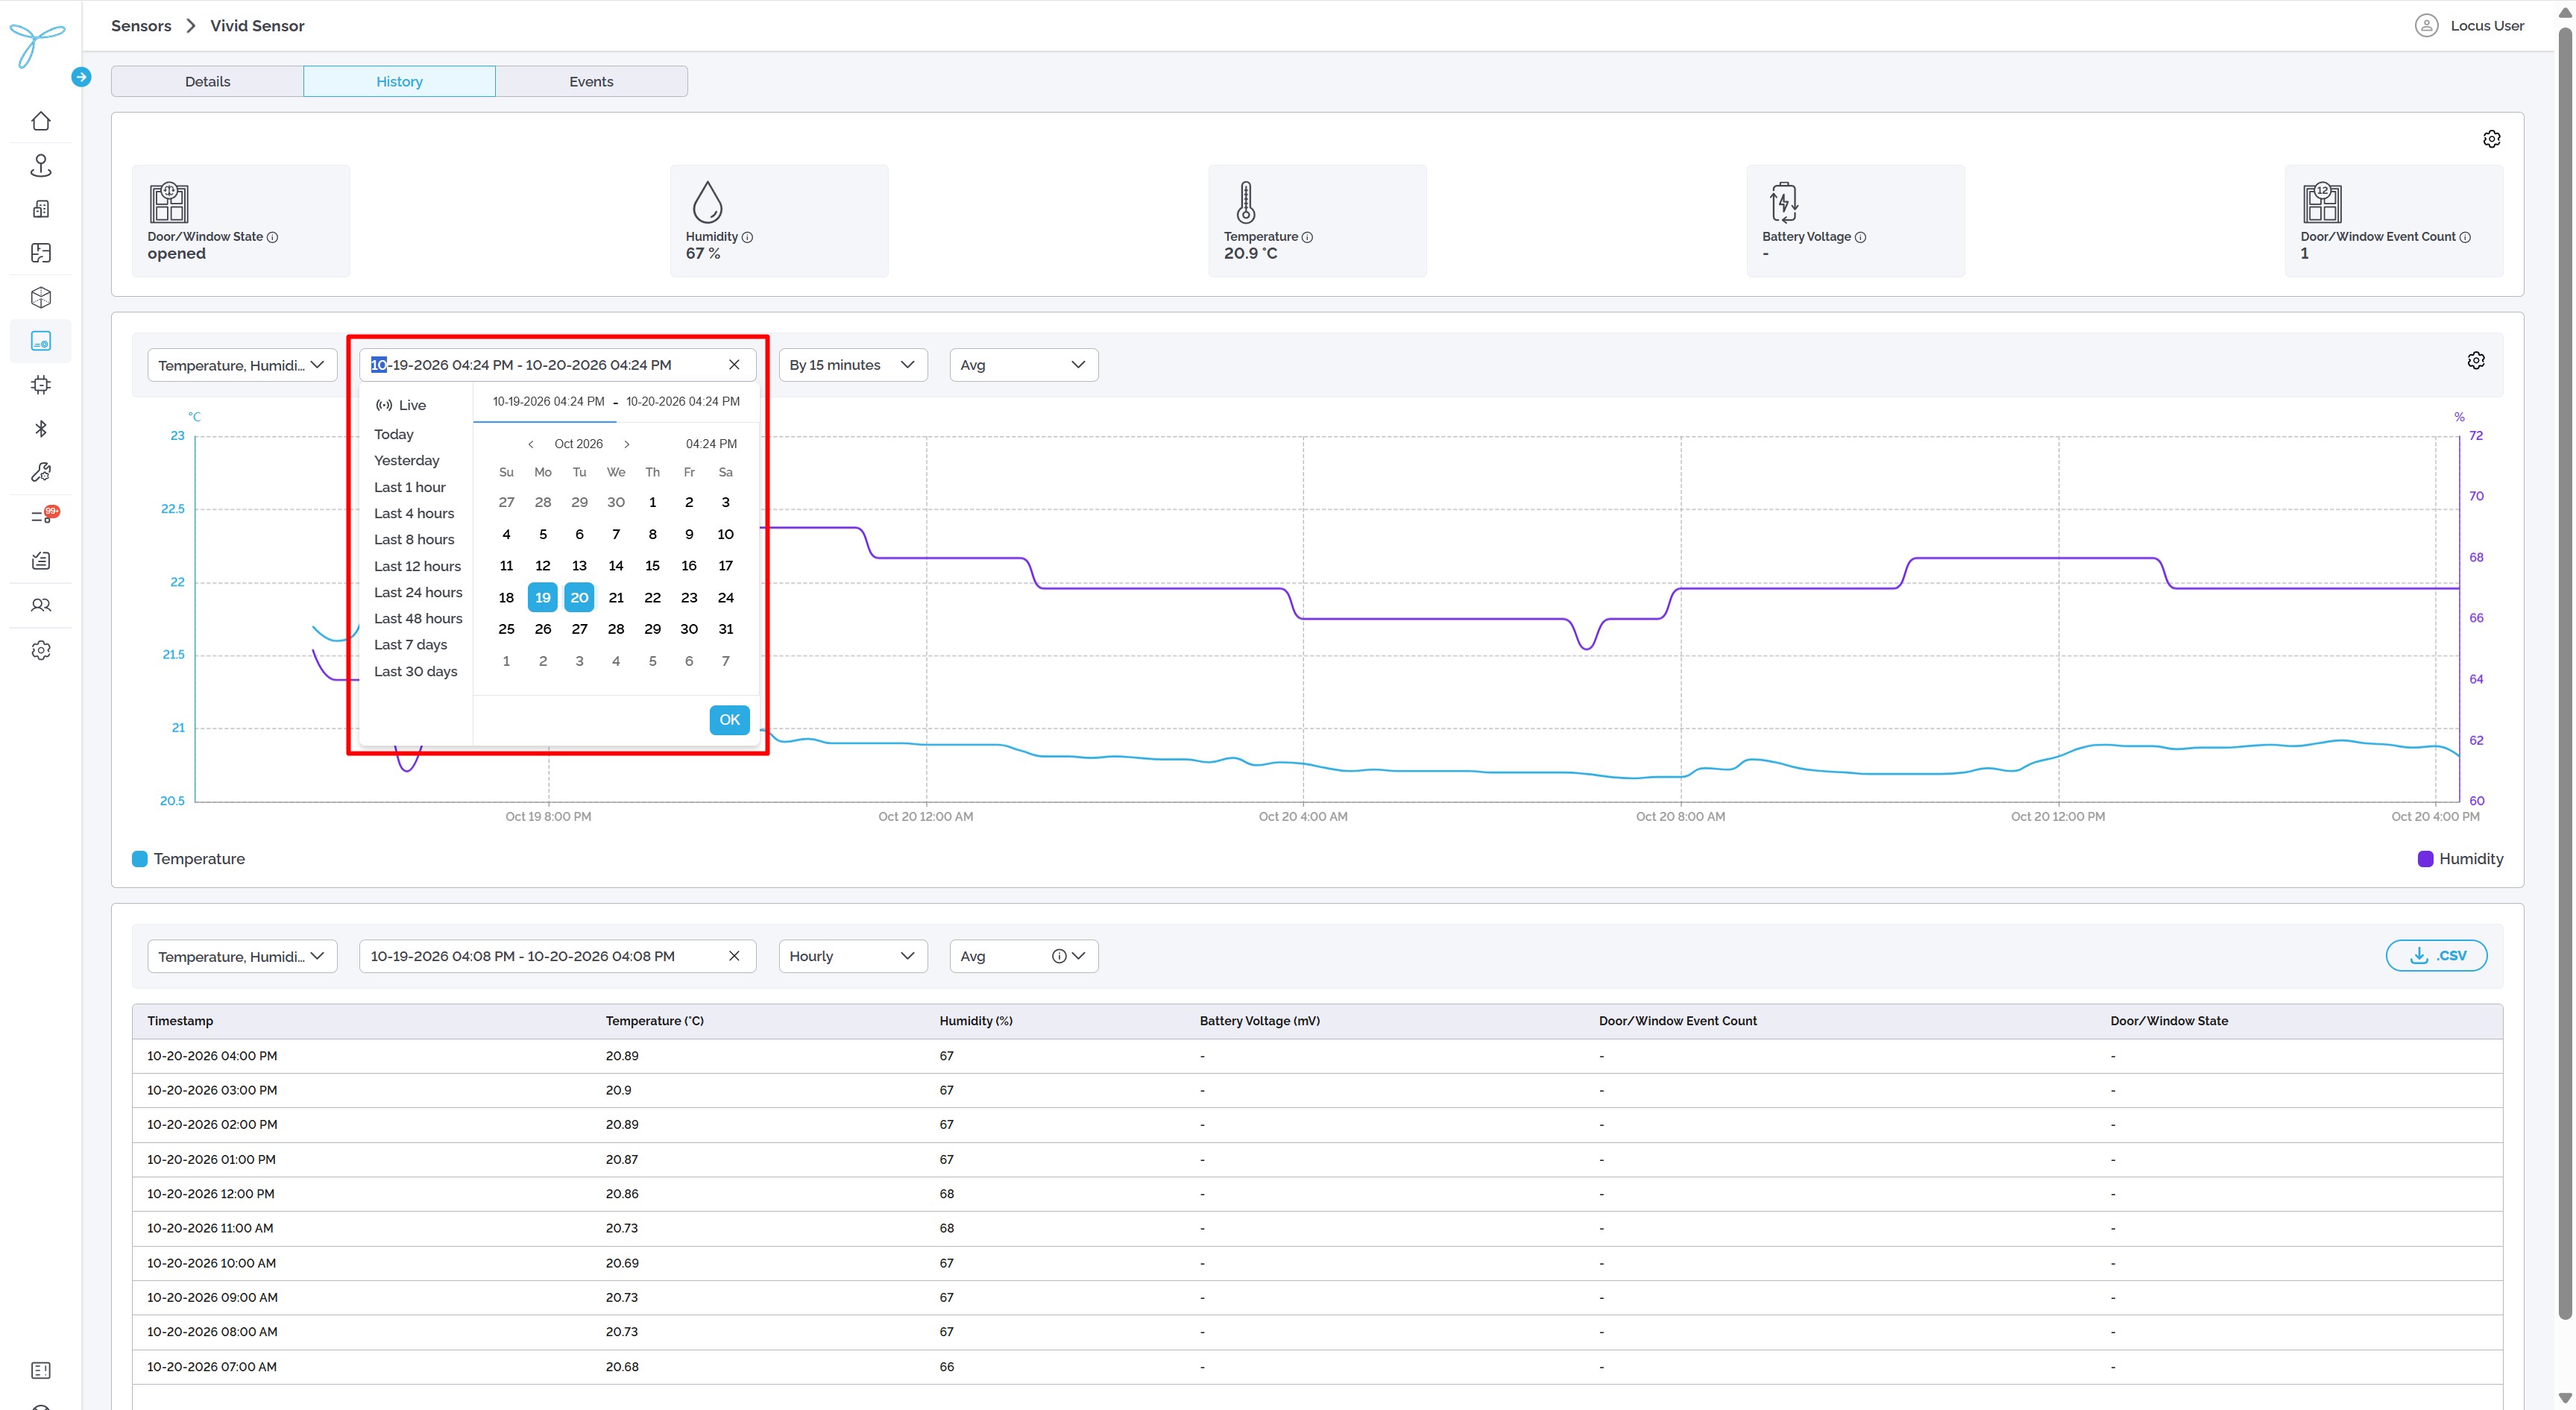2576x1410 pixels.
Task: Open the By 15 minutes interval dropdown
Action: coord(853,365)
